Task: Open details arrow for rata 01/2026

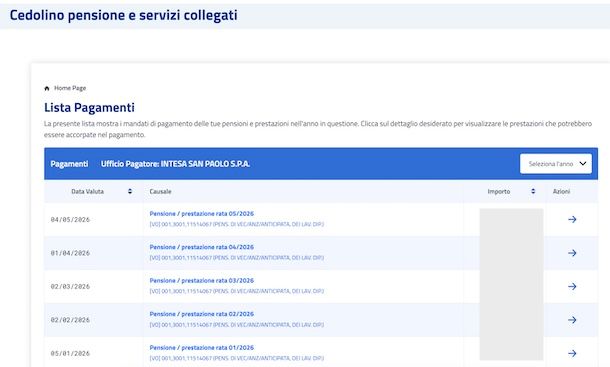Action: pyautogui.click(x=572, y=353)
